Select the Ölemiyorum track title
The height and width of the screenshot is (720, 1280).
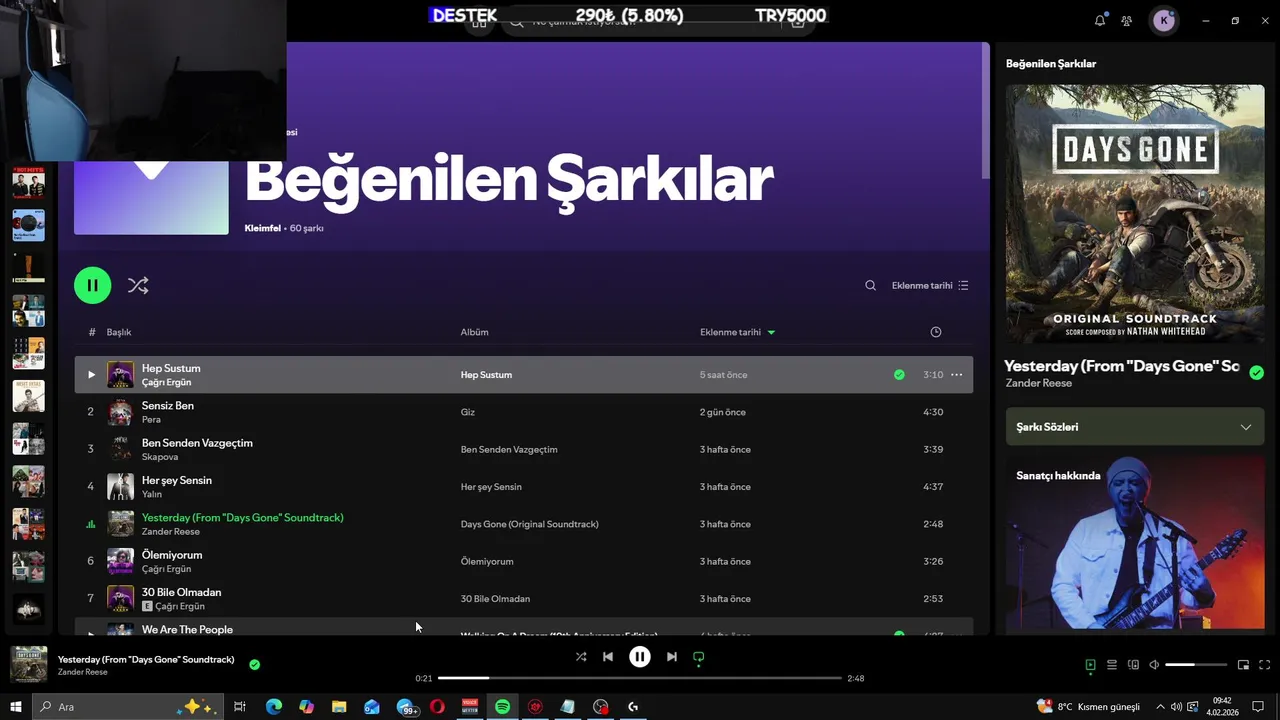(172, 555)
